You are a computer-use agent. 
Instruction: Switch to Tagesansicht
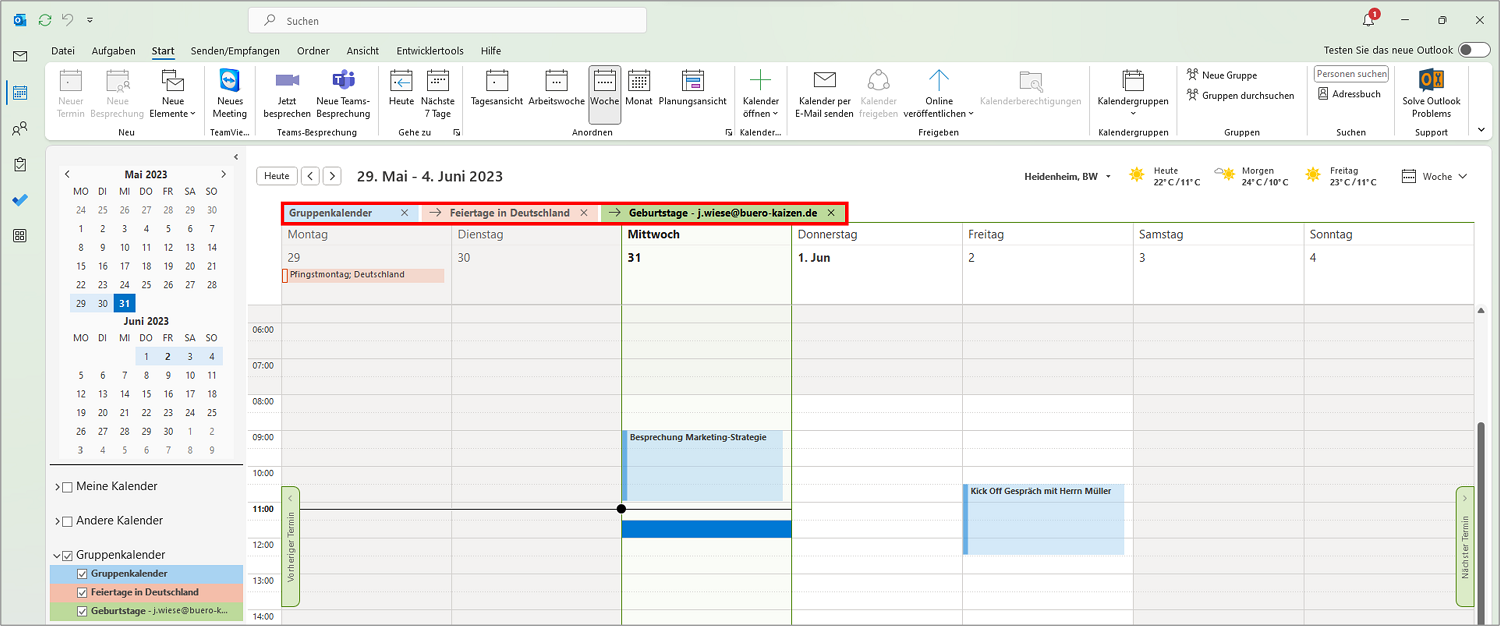click(497, 89)
